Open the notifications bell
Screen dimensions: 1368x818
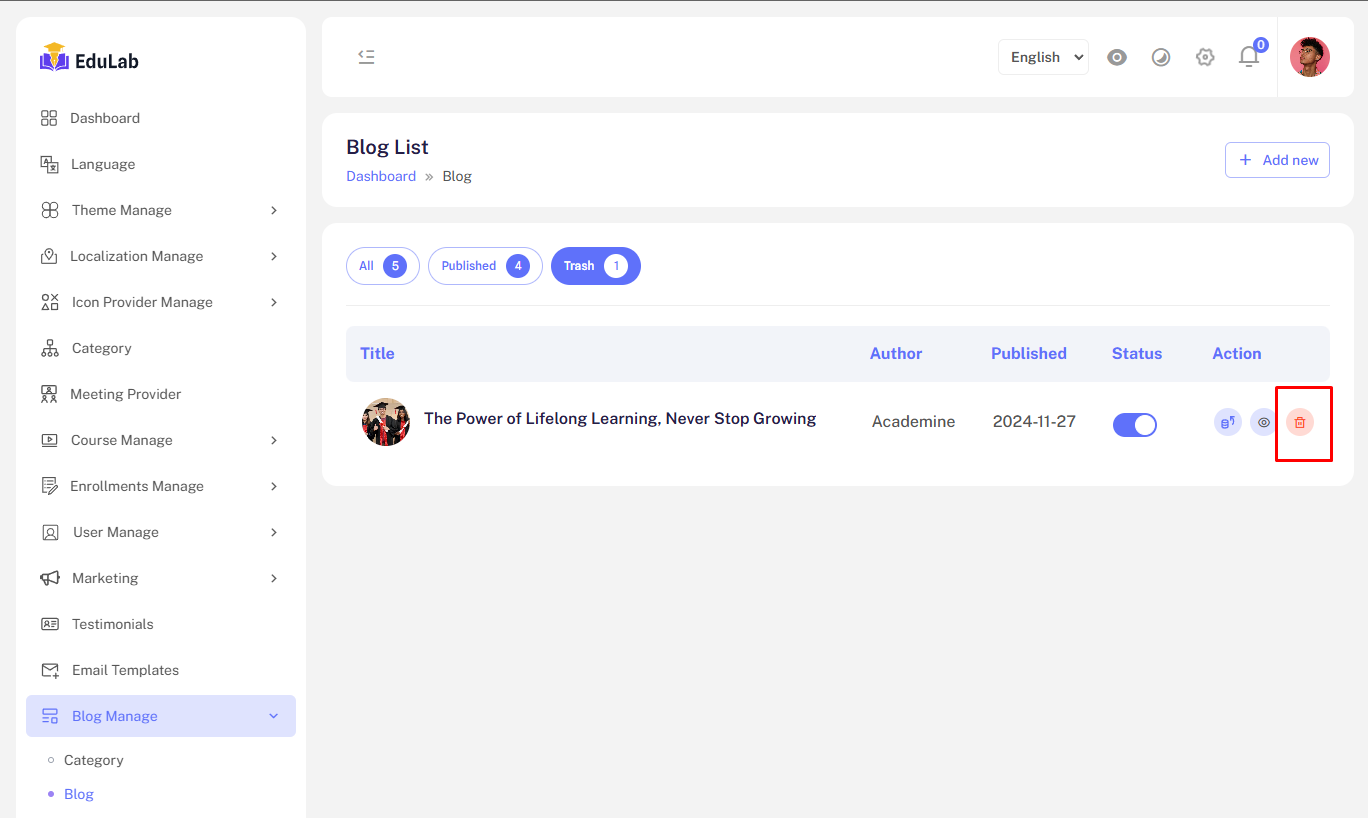1249,57
